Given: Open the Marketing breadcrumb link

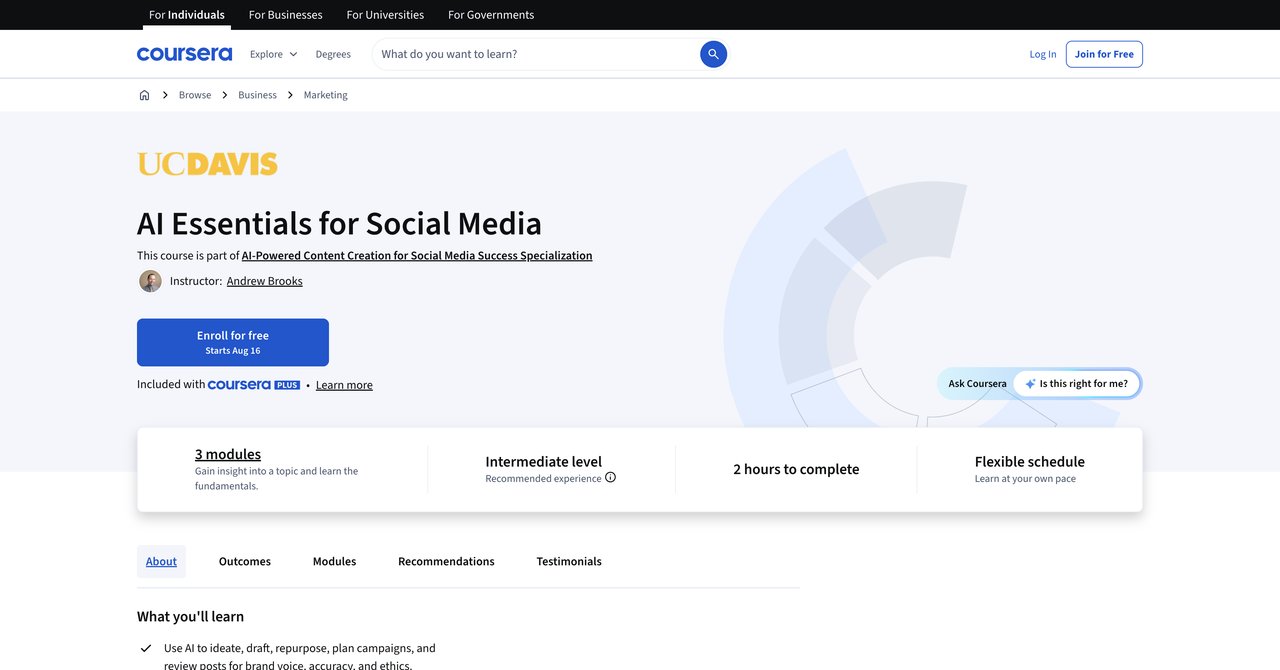Looking at the screenshot, I should pos(326,95).
